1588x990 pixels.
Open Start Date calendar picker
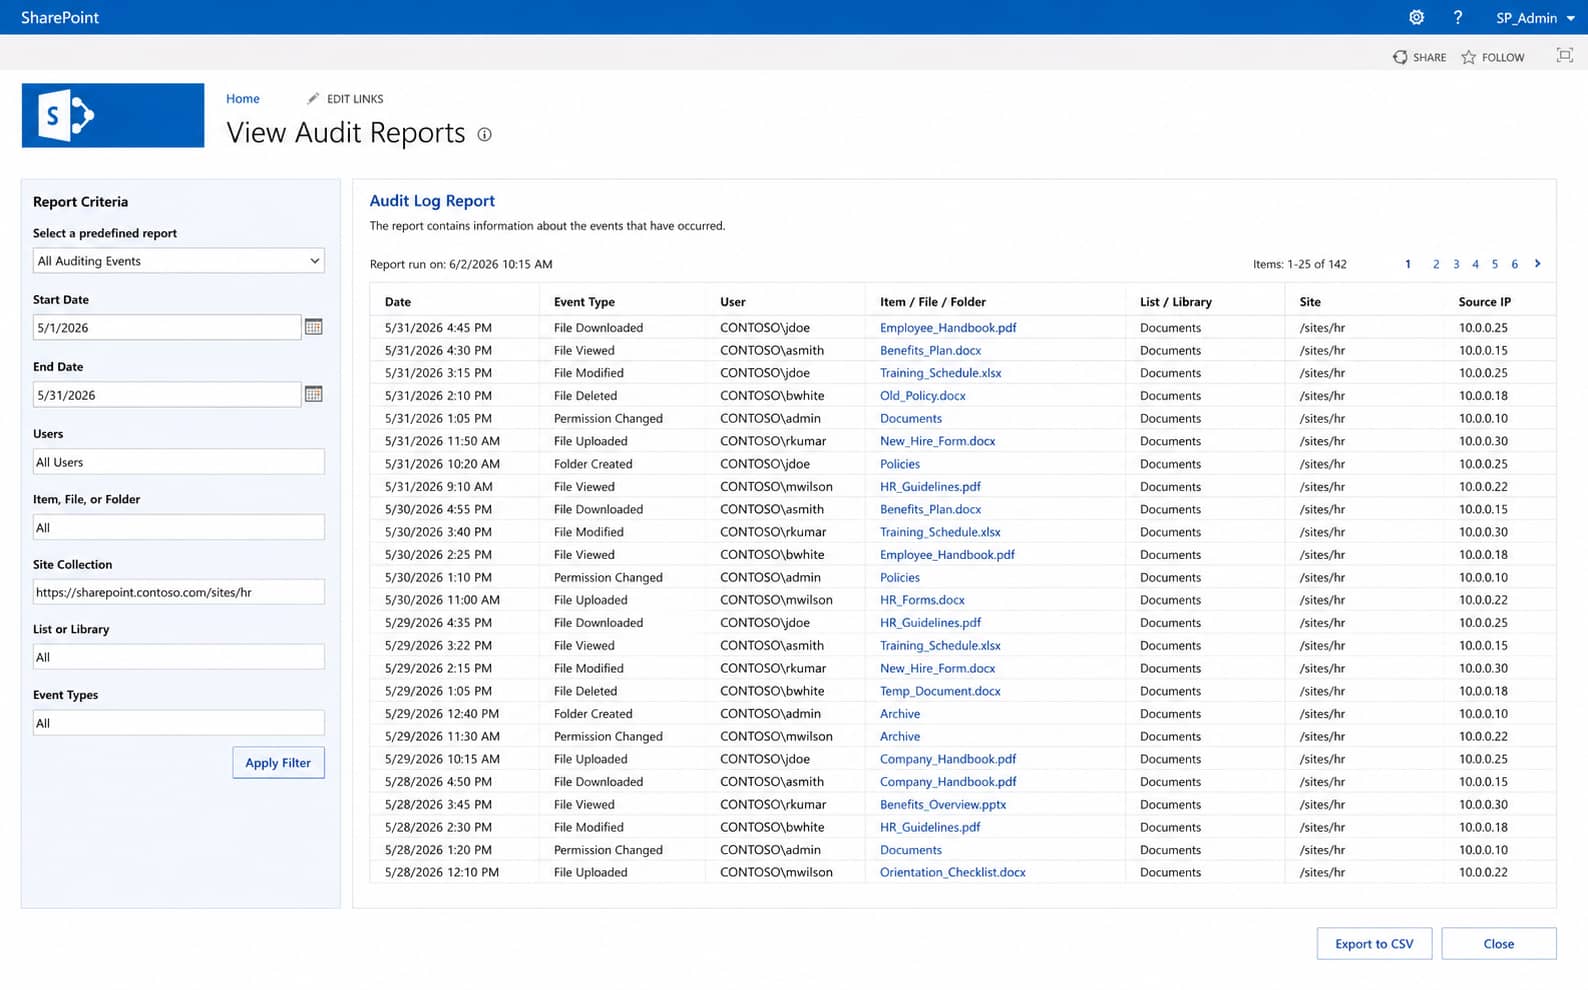(314, 327)
